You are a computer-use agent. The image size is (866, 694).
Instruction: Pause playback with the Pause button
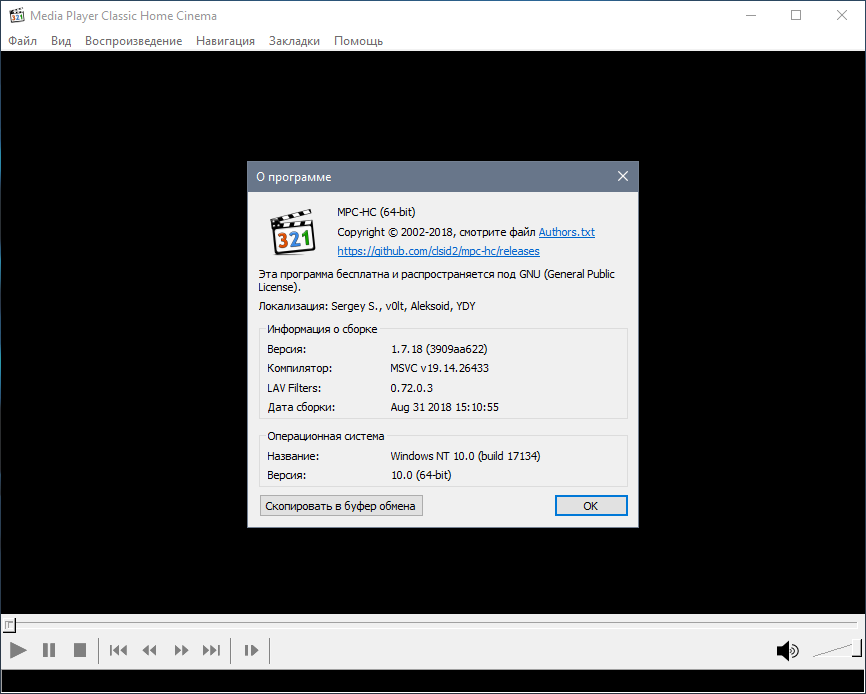coord(49,650)
